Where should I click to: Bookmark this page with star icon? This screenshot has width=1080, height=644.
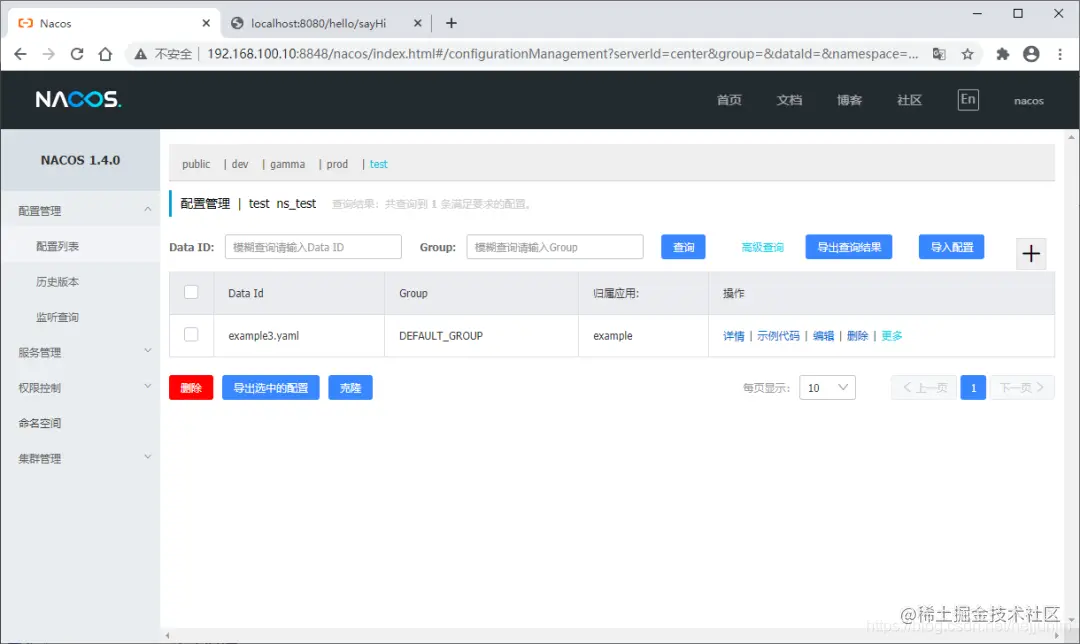[968, 54]
